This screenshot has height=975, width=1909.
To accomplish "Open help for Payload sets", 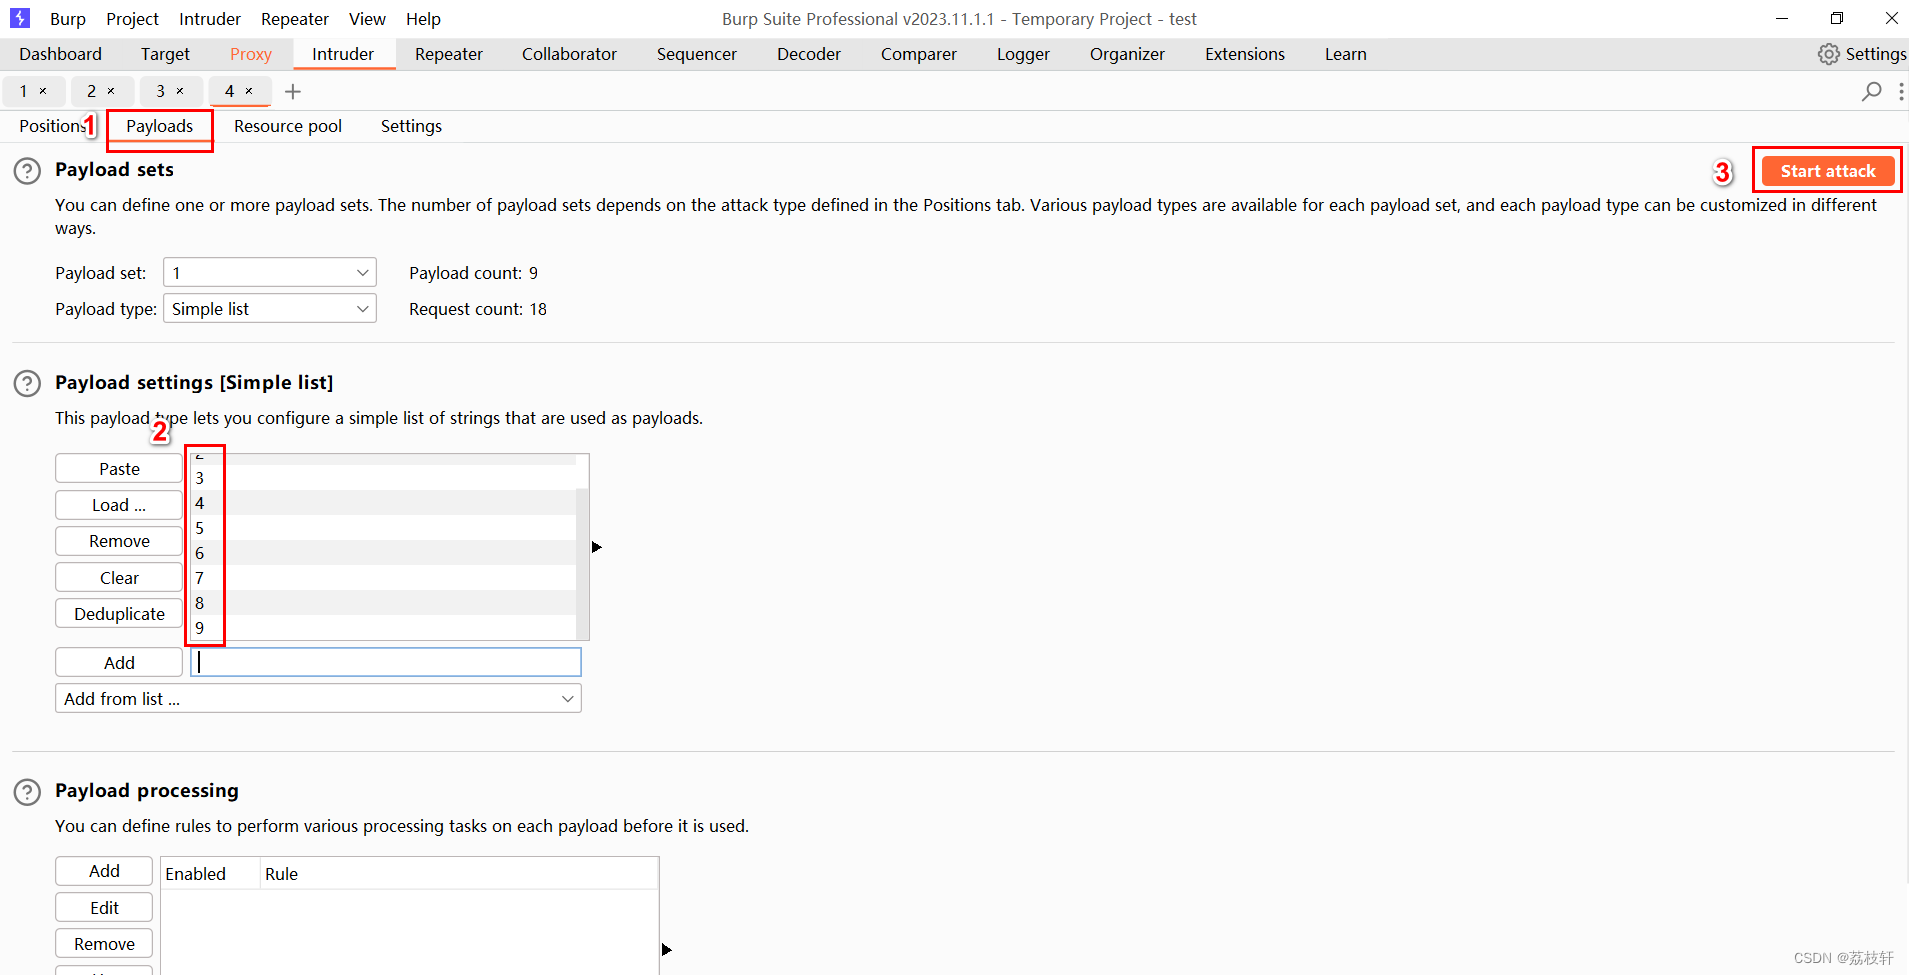I will (x=27, y=171).
